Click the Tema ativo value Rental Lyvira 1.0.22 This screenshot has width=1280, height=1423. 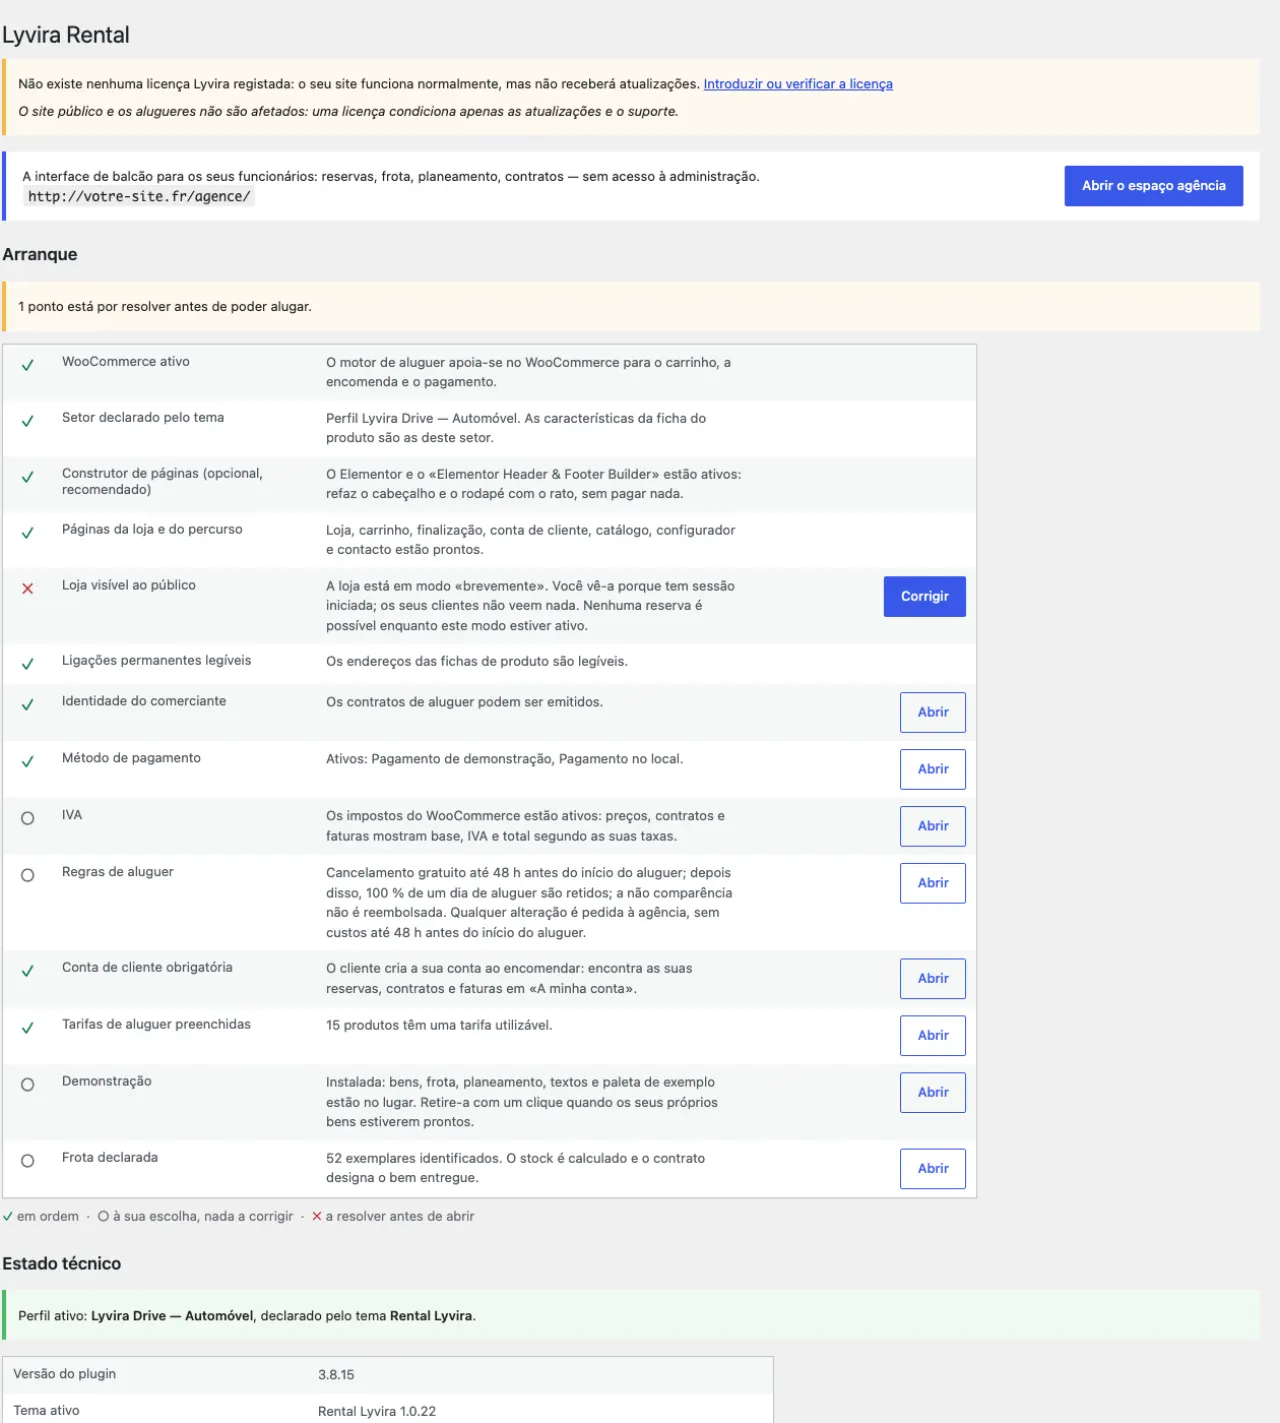(x=377, y=1411)
